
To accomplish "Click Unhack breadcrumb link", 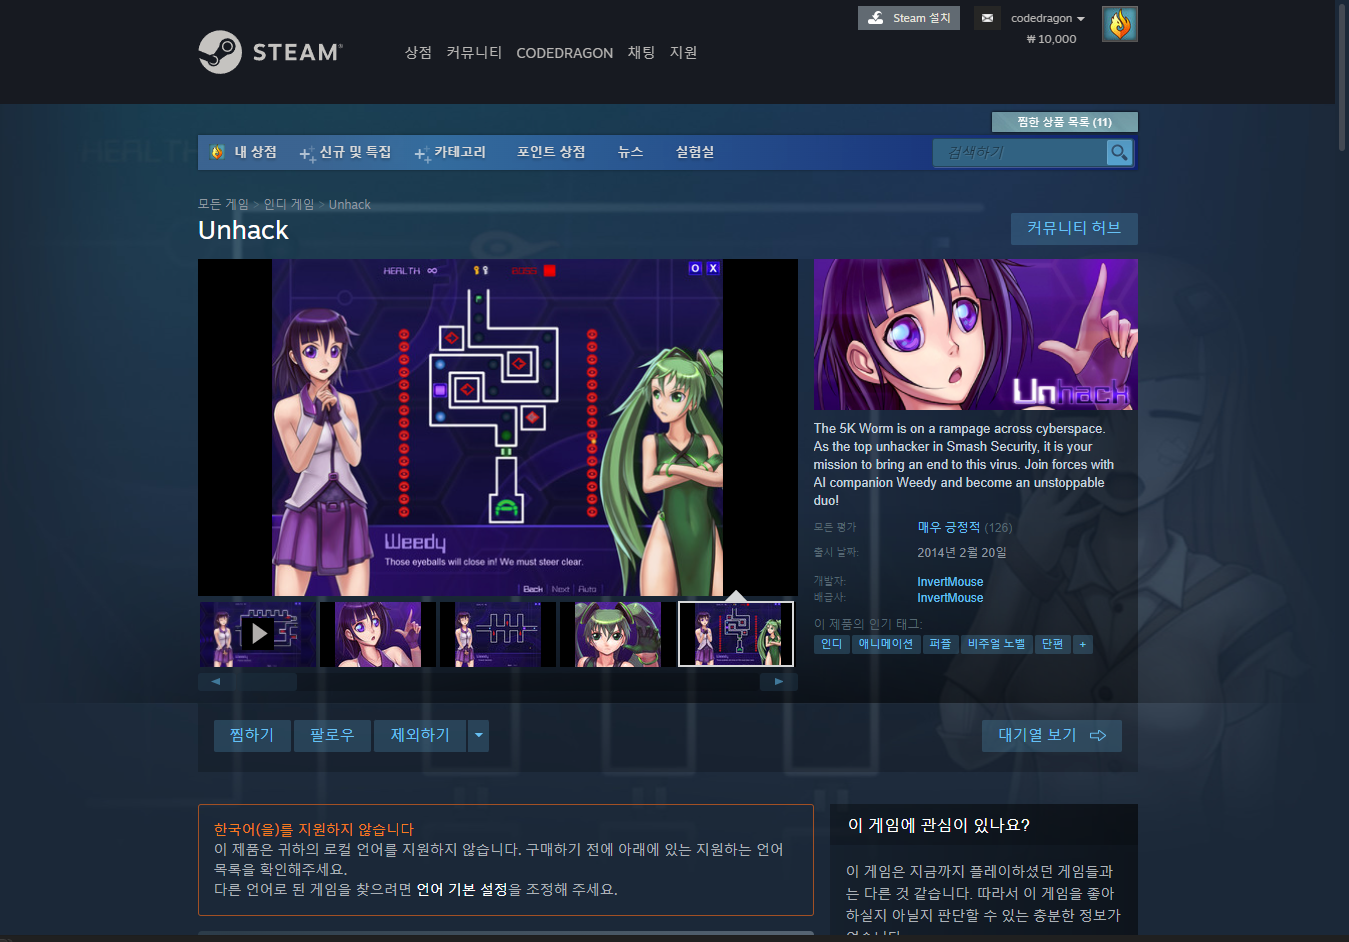I will click(x=350, y=204).
